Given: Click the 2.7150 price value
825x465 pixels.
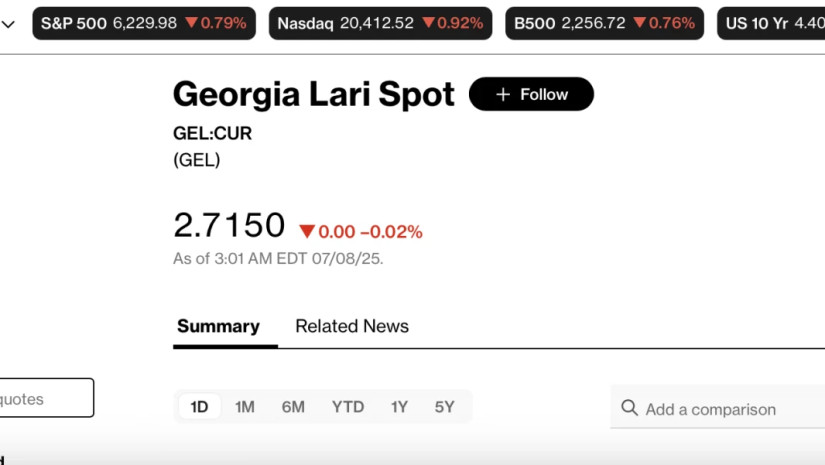Looking at the screenshot, I should (x=229, y=225).
